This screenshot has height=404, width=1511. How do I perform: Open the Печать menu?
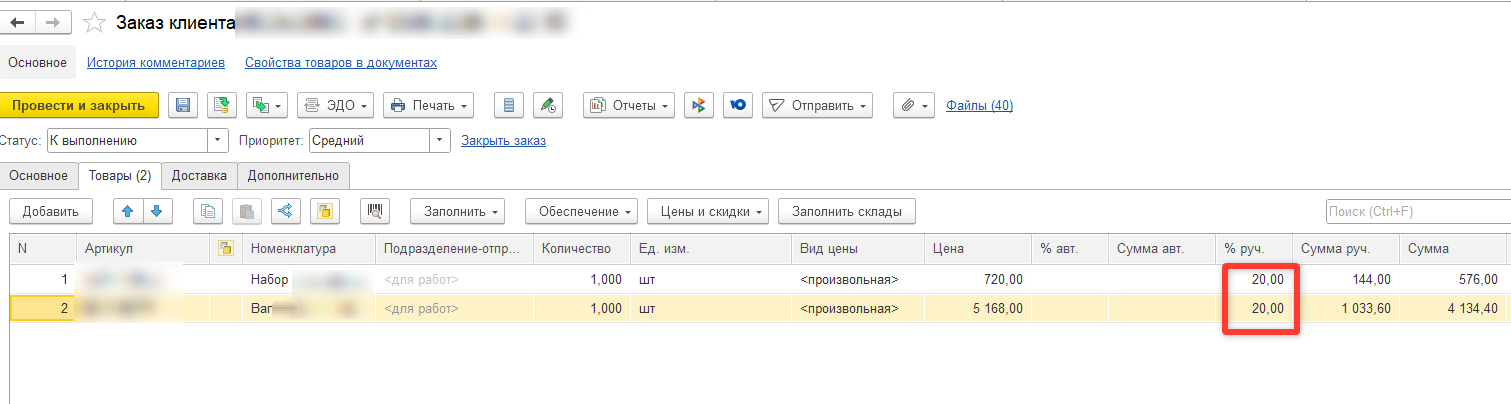point(429,105)
